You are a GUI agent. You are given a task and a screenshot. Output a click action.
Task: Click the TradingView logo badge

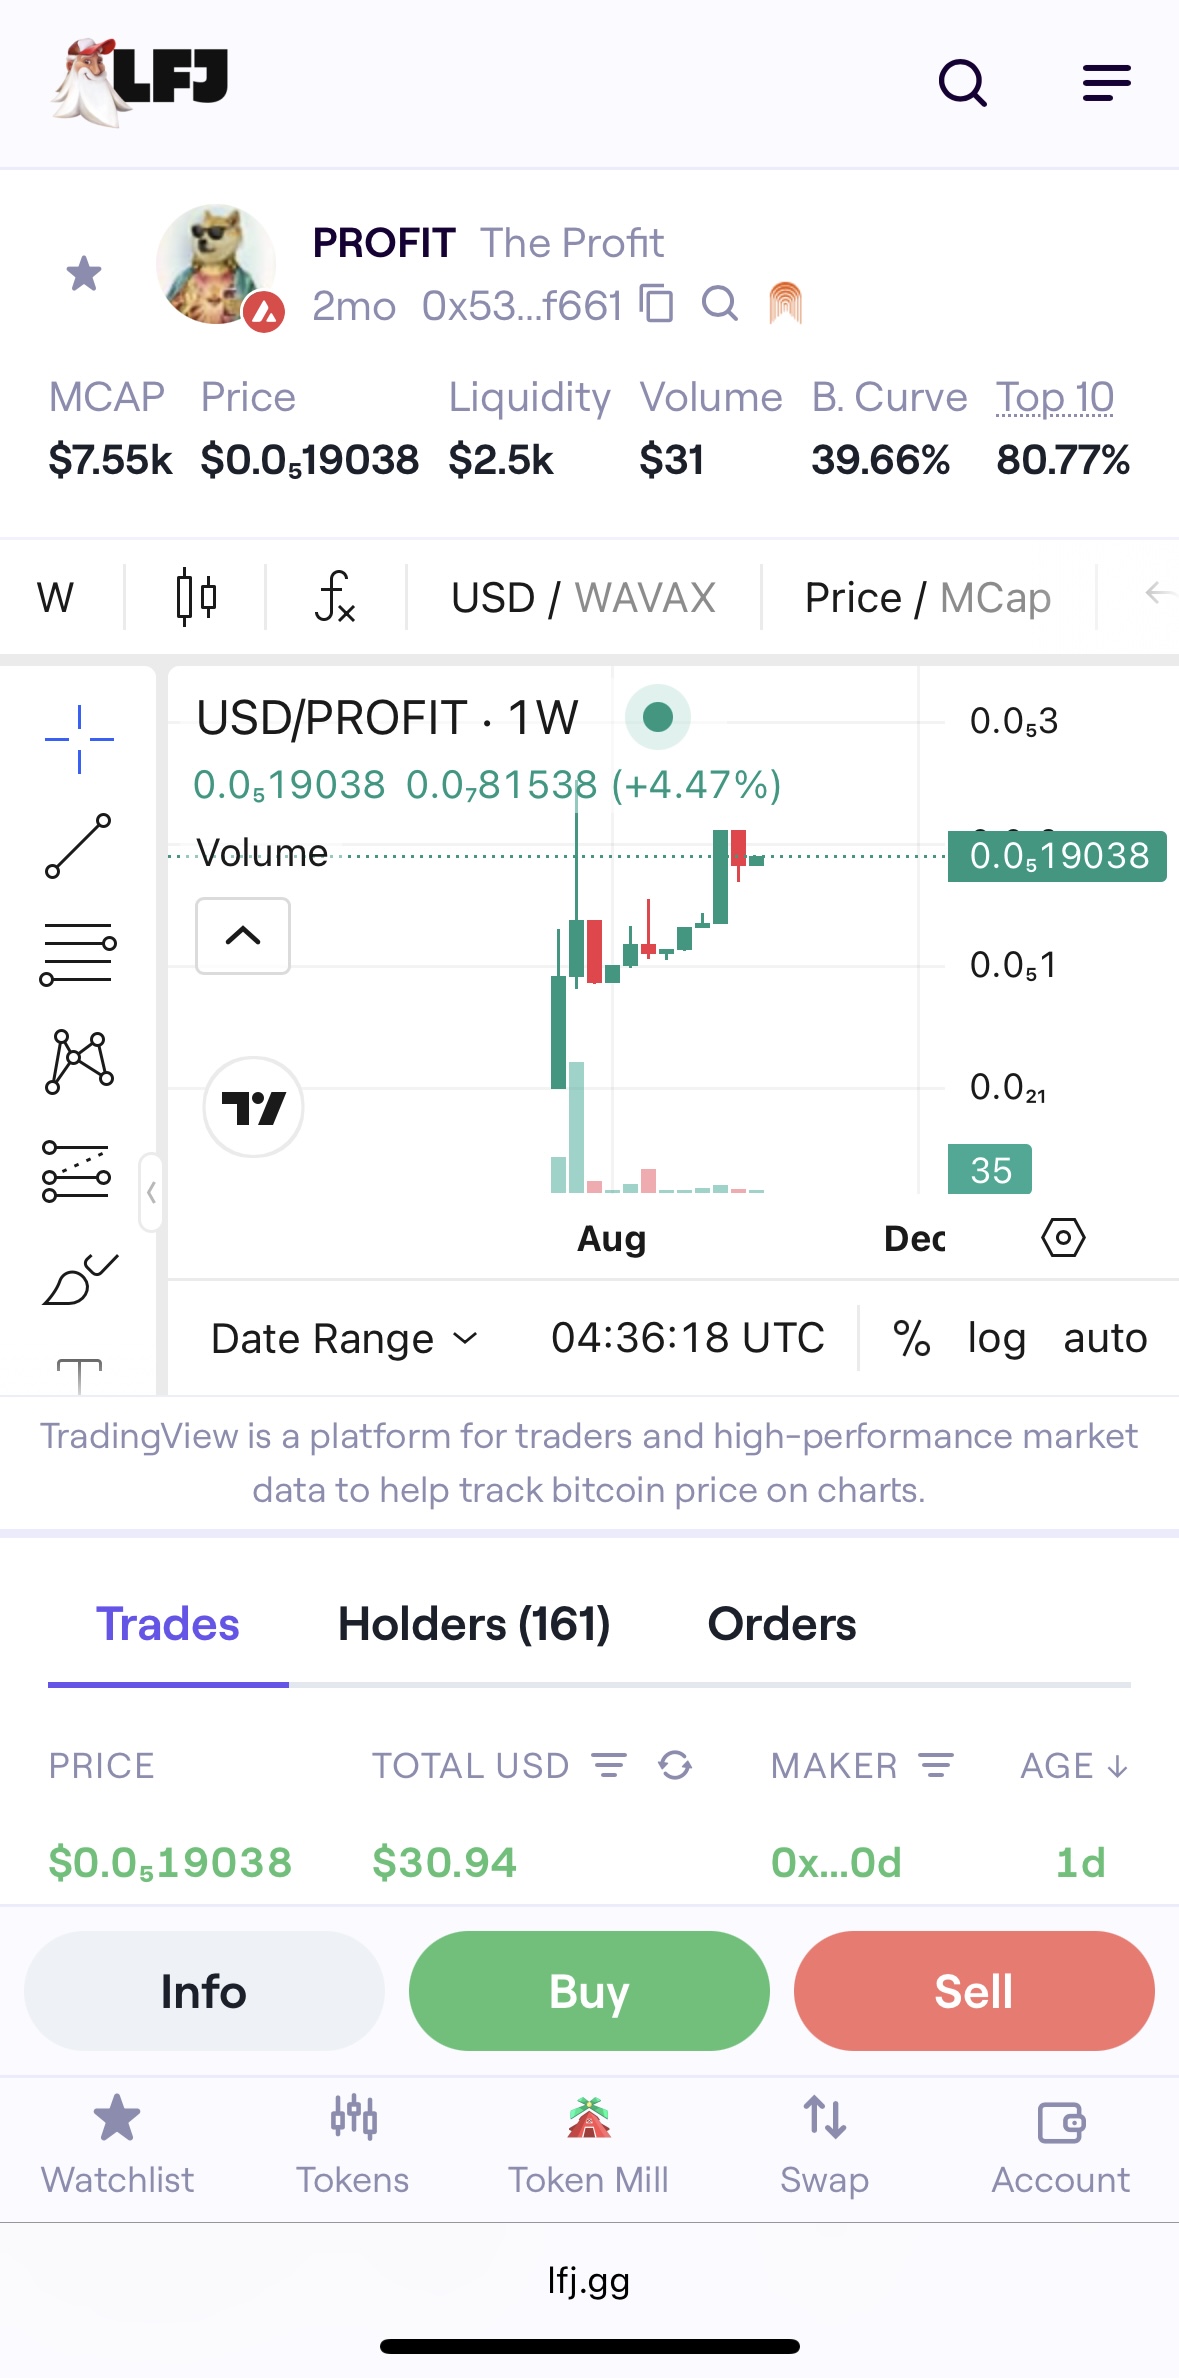tap(253, 1107)
